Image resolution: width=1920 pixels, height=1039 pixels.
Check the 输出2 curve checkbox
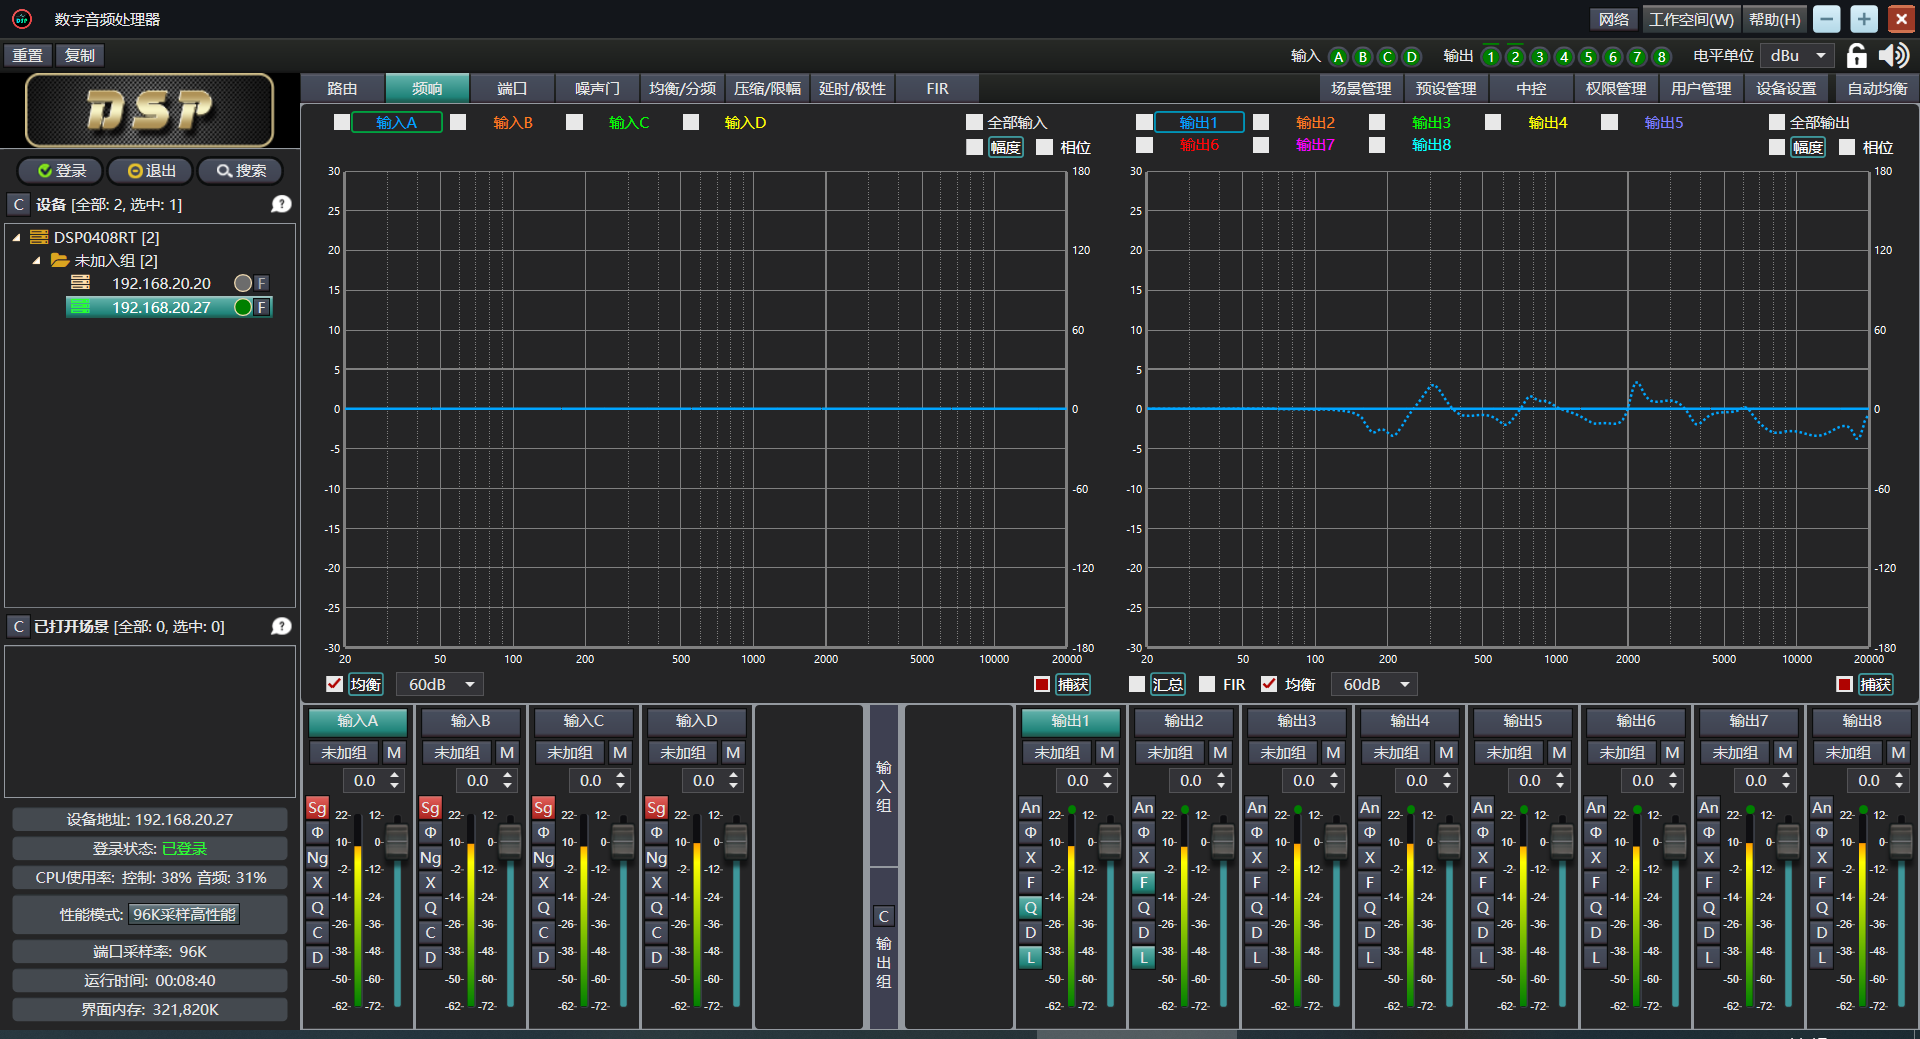(x=1261, y=122)
